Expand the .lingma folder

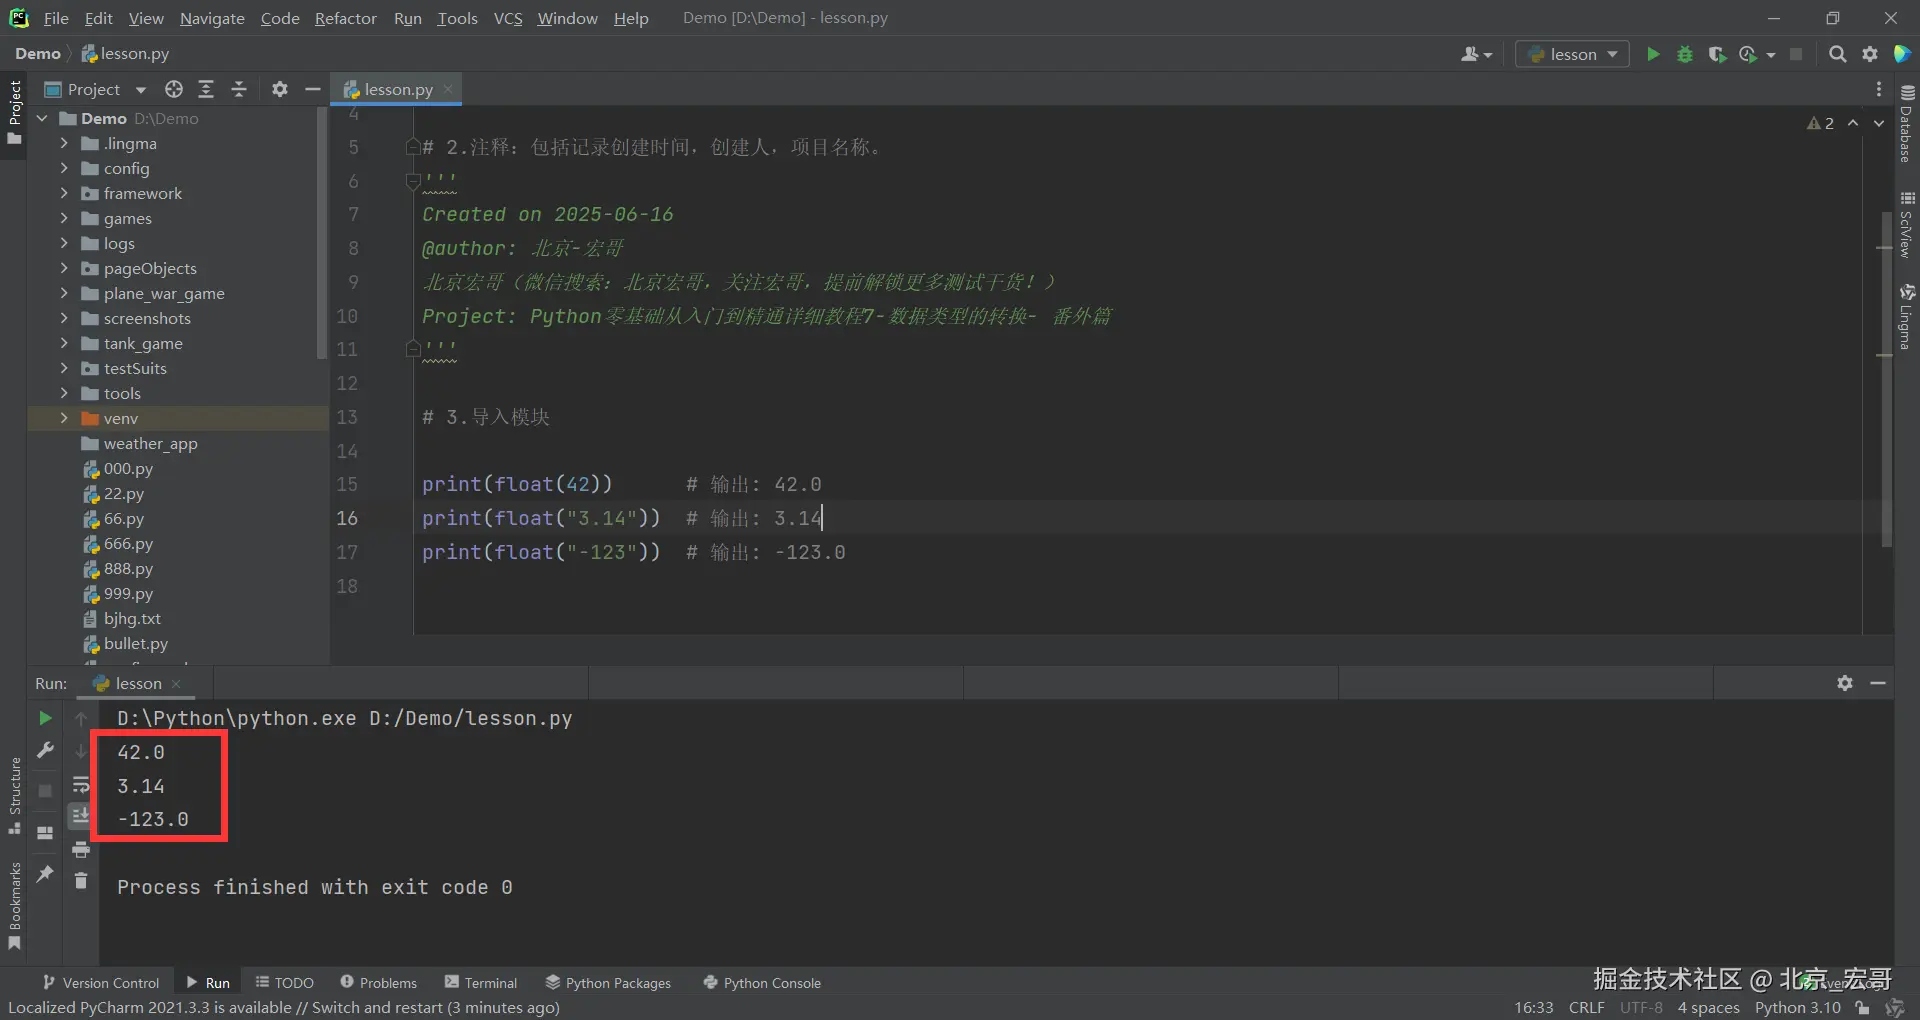pyautogui.click(x=64, y=143)
